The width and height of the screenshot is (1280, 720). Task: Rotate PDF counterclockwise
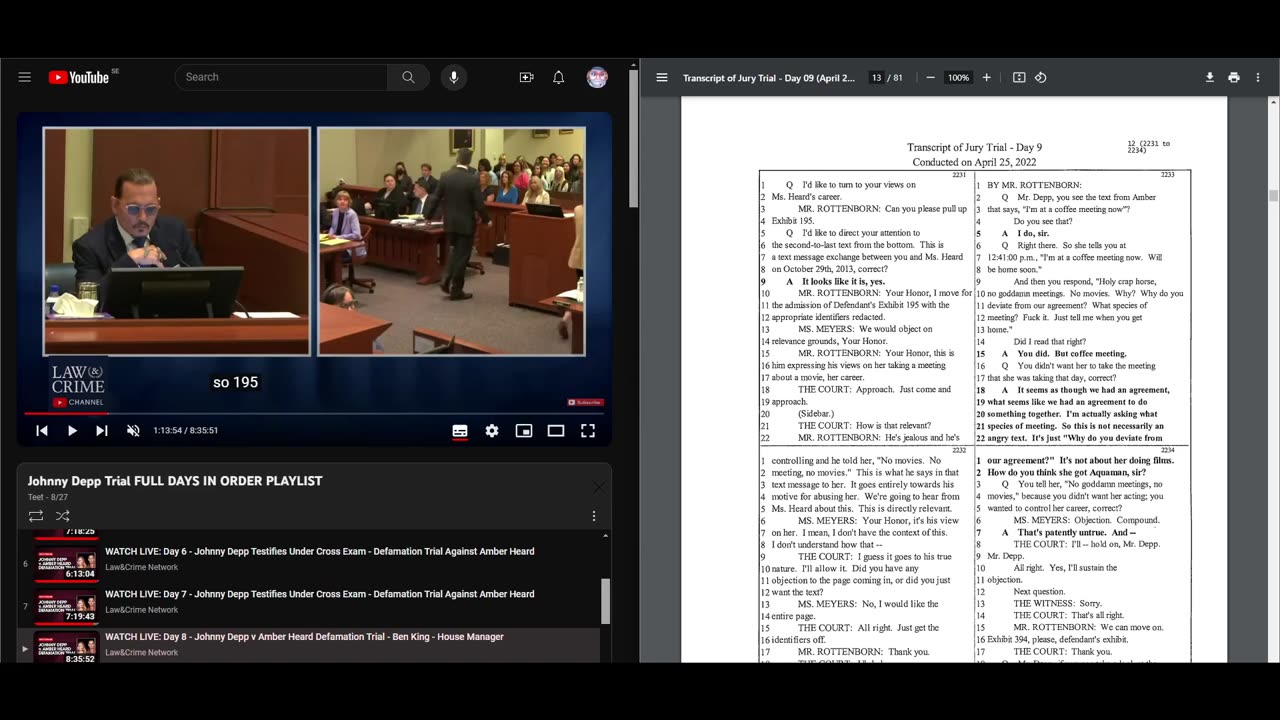coord(1040,77)
